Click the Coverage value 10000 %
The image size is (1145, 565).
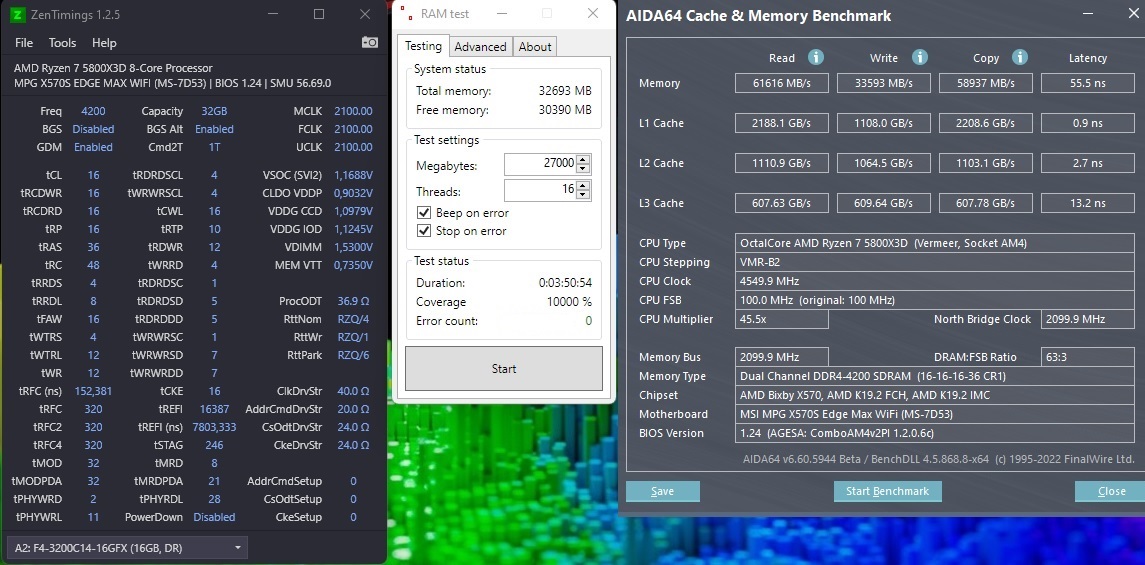[x=569, y=301]
